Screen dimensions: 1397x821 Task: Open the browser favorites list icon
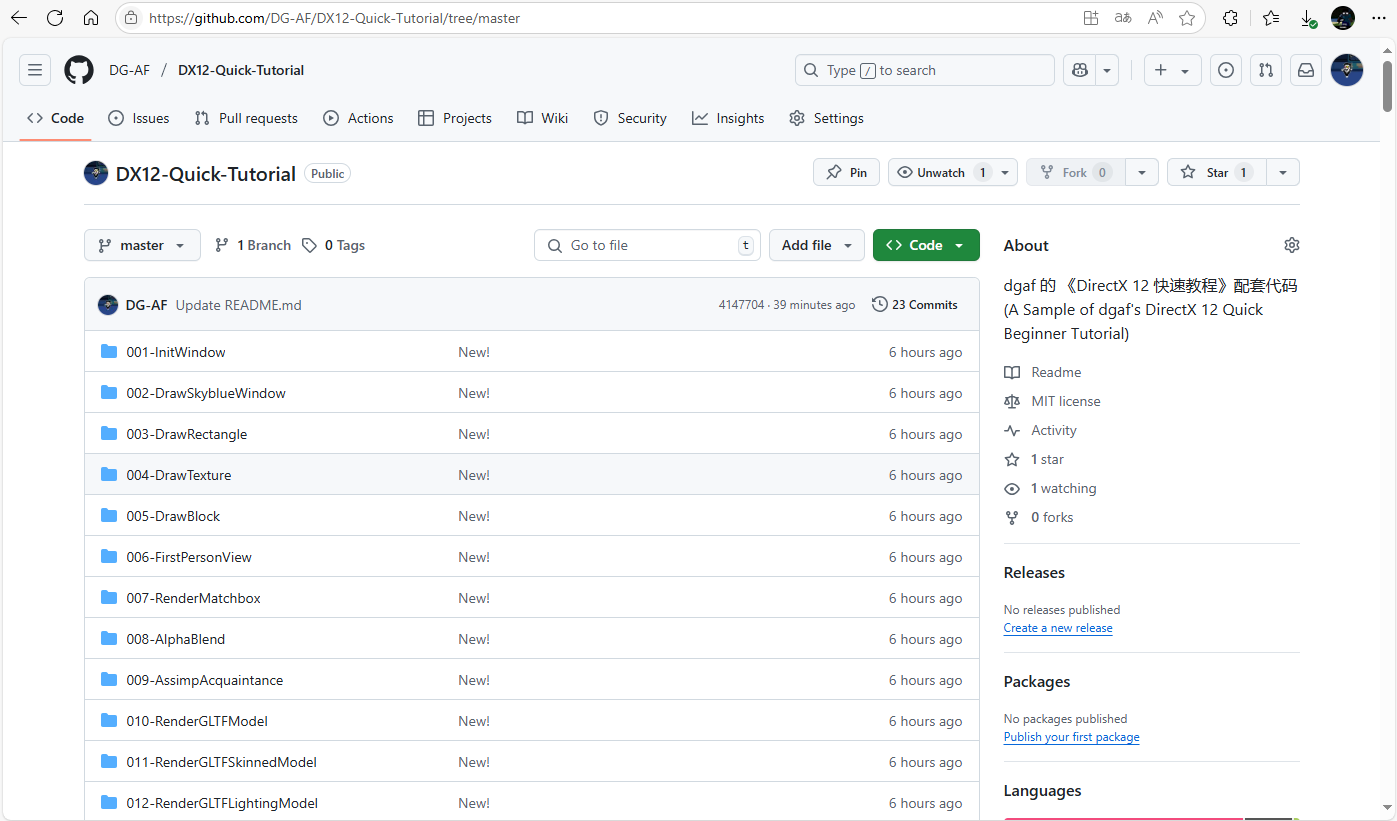click(1271, 18)
